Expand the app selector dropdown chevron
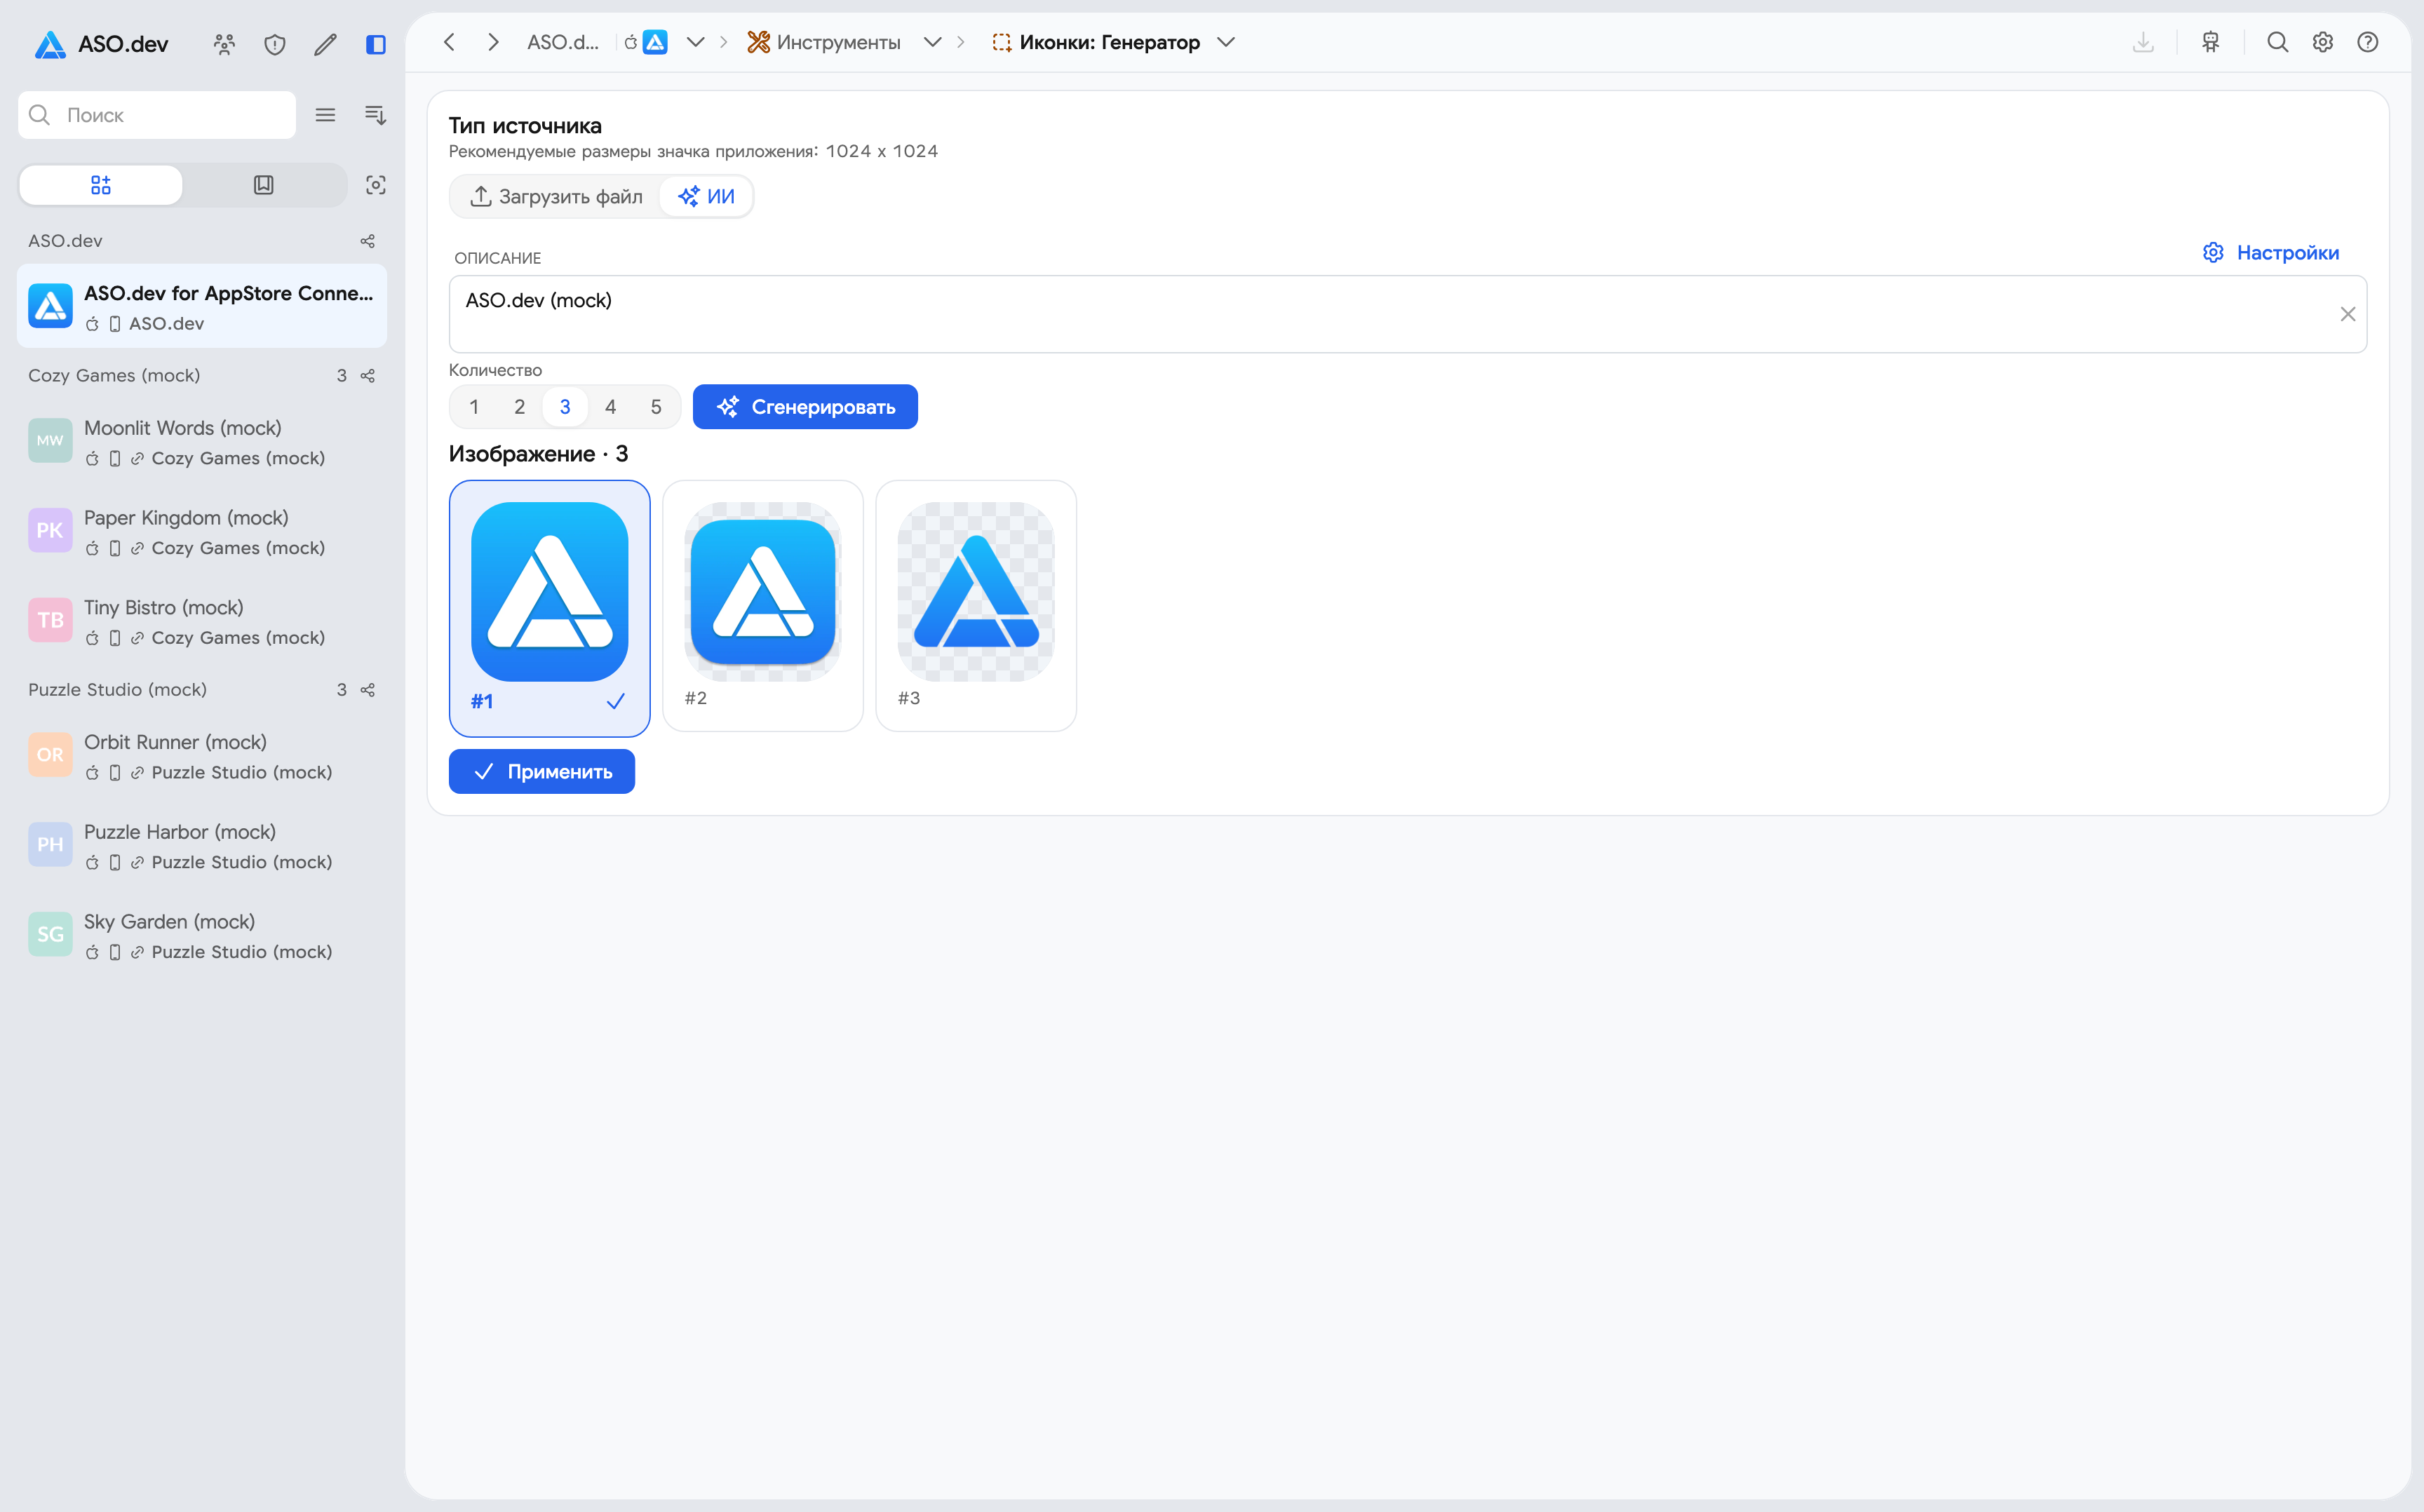The height and width of the screenshot is (1512, 2424). tap(696, 42)
